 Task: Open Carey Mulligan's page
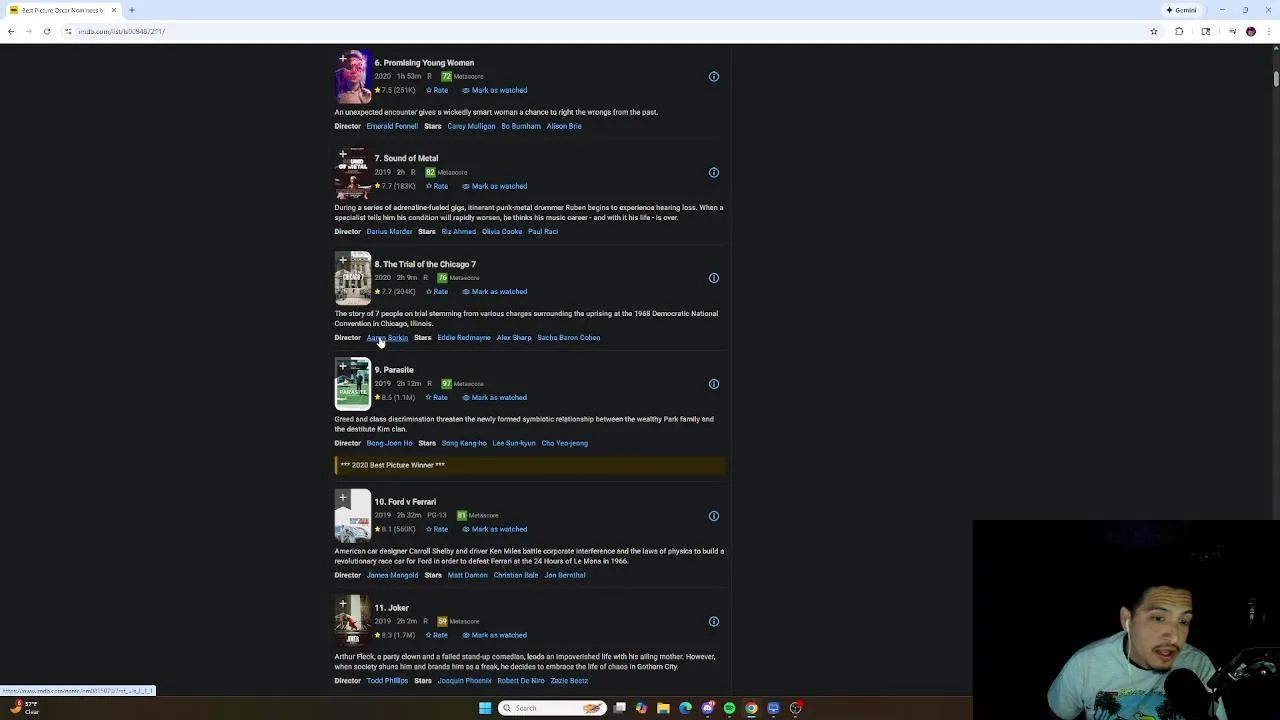pos(471,126)
